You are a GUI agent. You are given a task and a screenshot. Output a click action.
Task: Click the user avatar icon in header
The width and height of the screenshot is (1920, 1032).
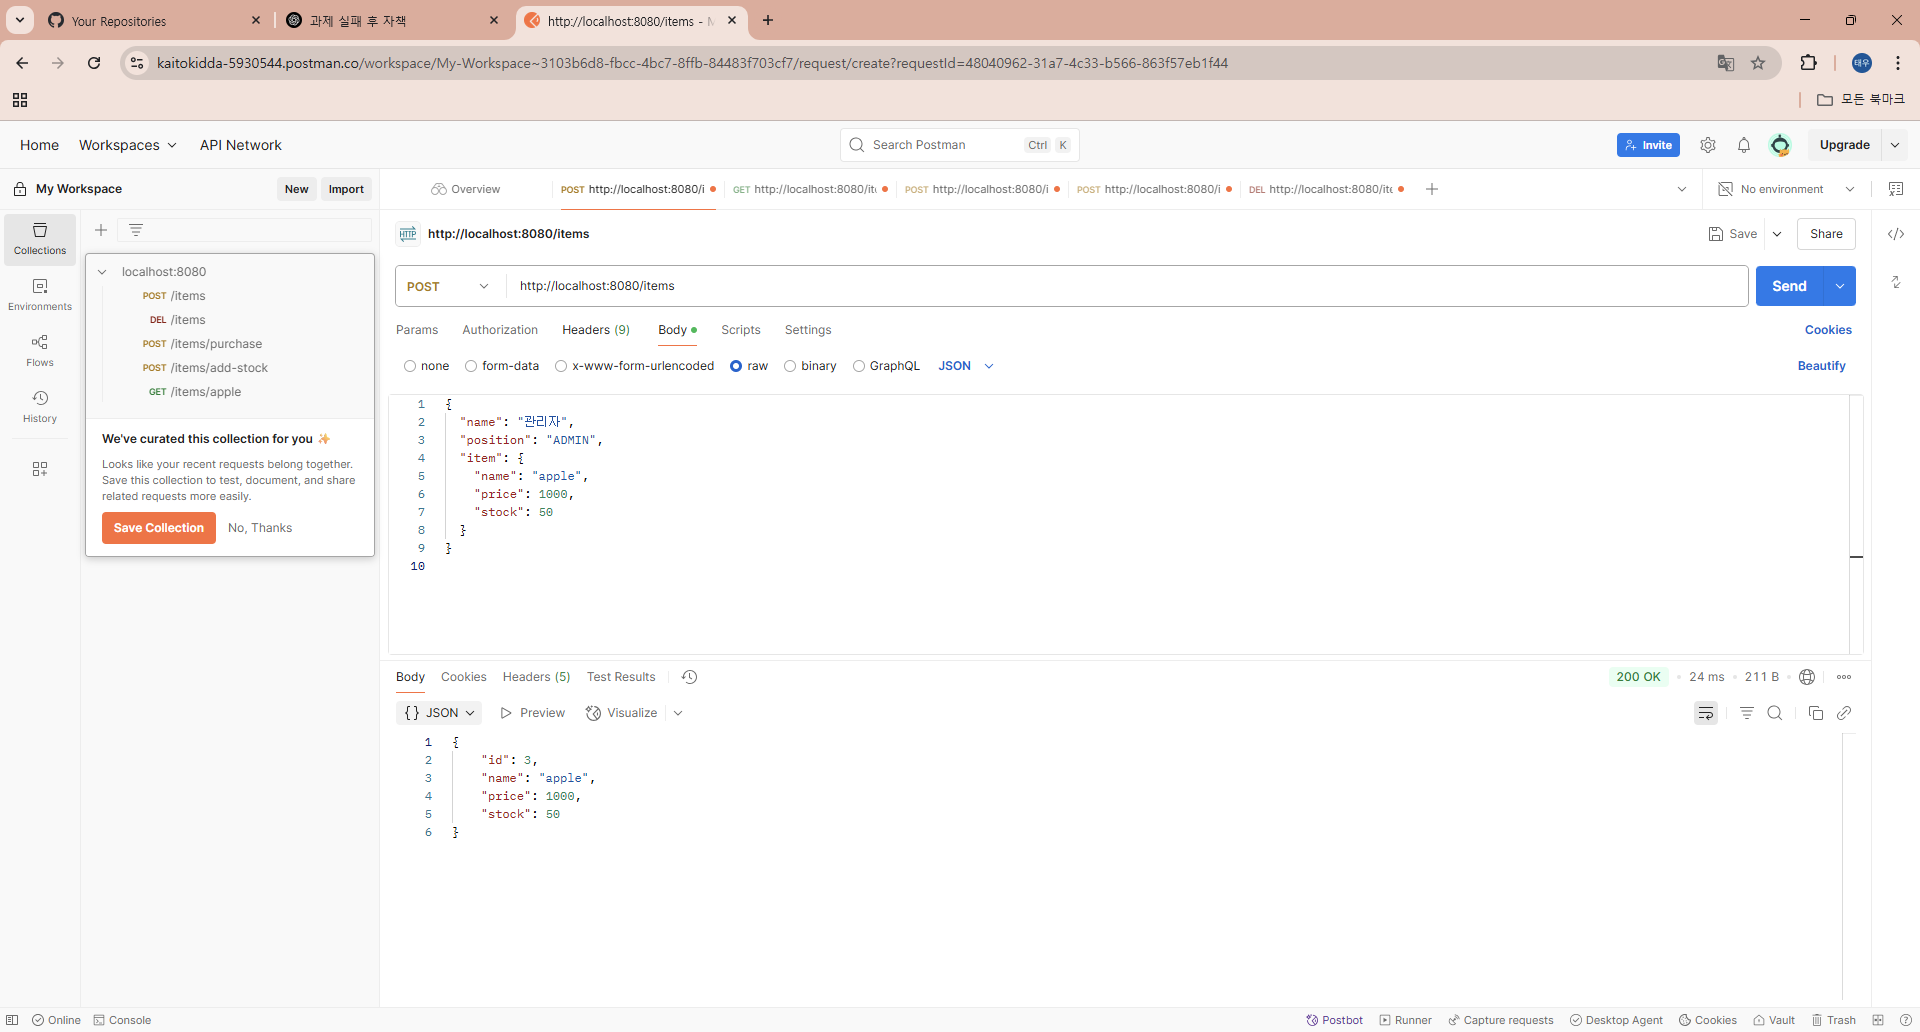tap(1780, 145)
